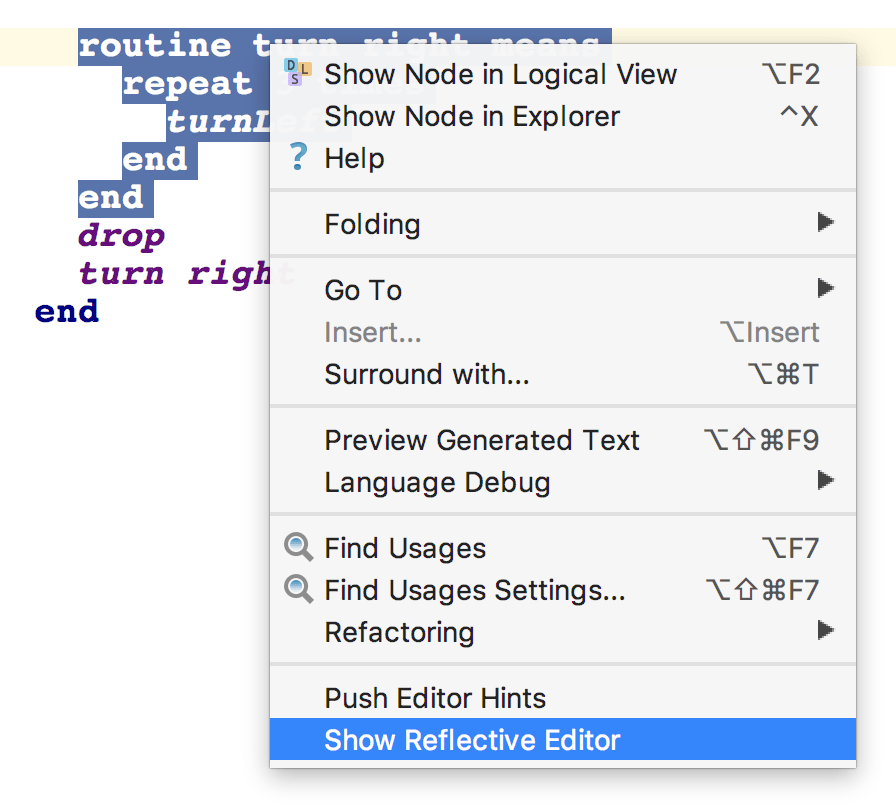This screenshot has height=806, width=896.
Task: Click the blue question mark Help icon
Action: [298, 157]
